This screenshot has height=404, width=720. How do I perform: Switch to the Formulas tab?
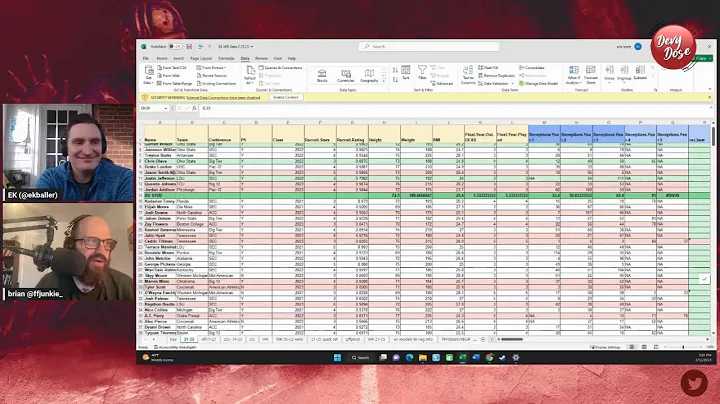click(226, 58)
